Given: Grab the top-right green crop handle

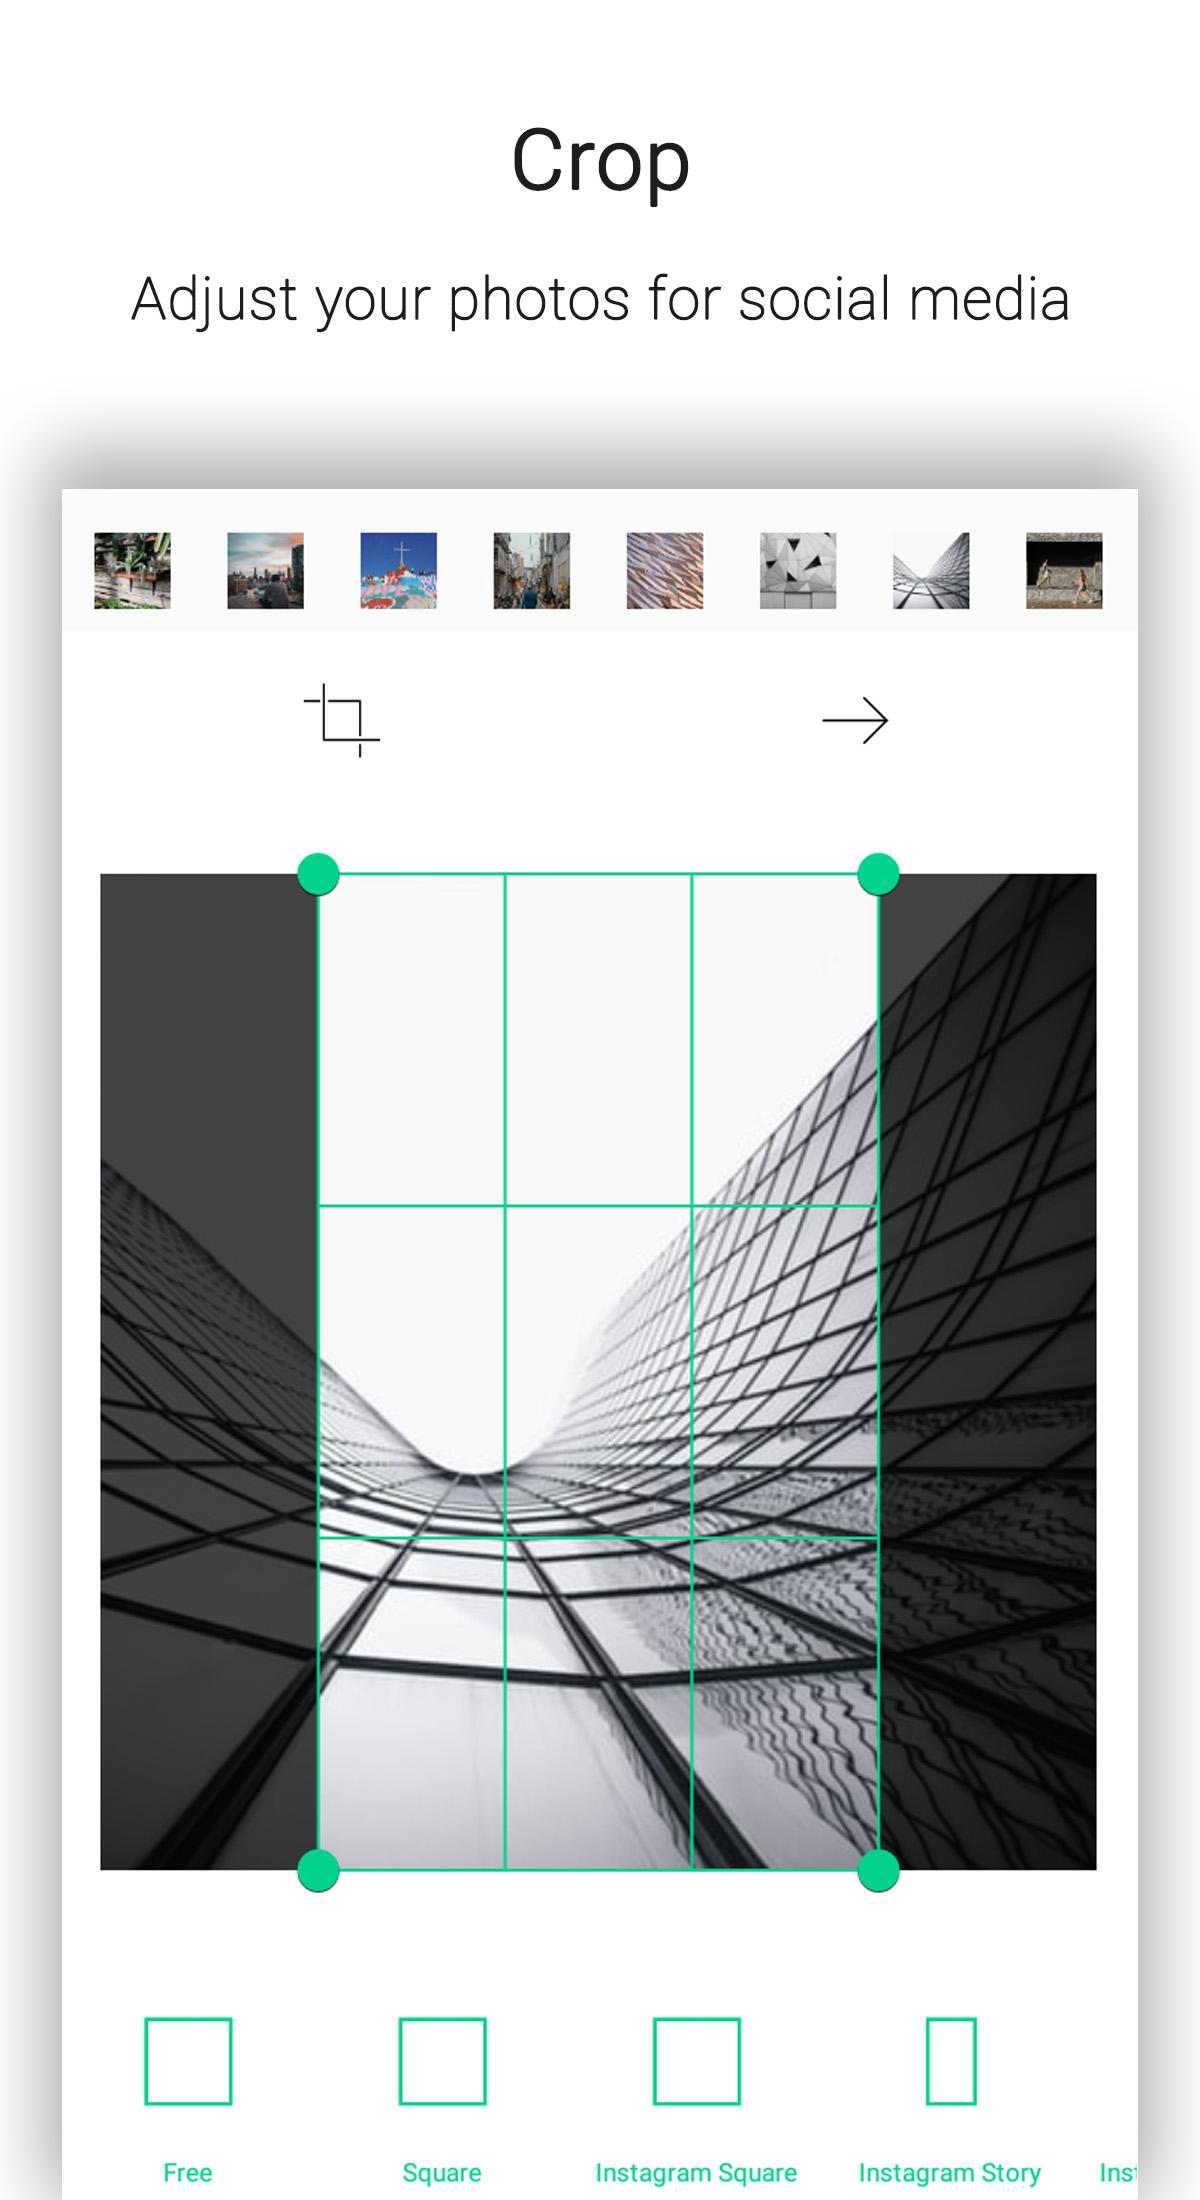Looking at the screenshot, I should pyautogui.click(x=879, y=874).
